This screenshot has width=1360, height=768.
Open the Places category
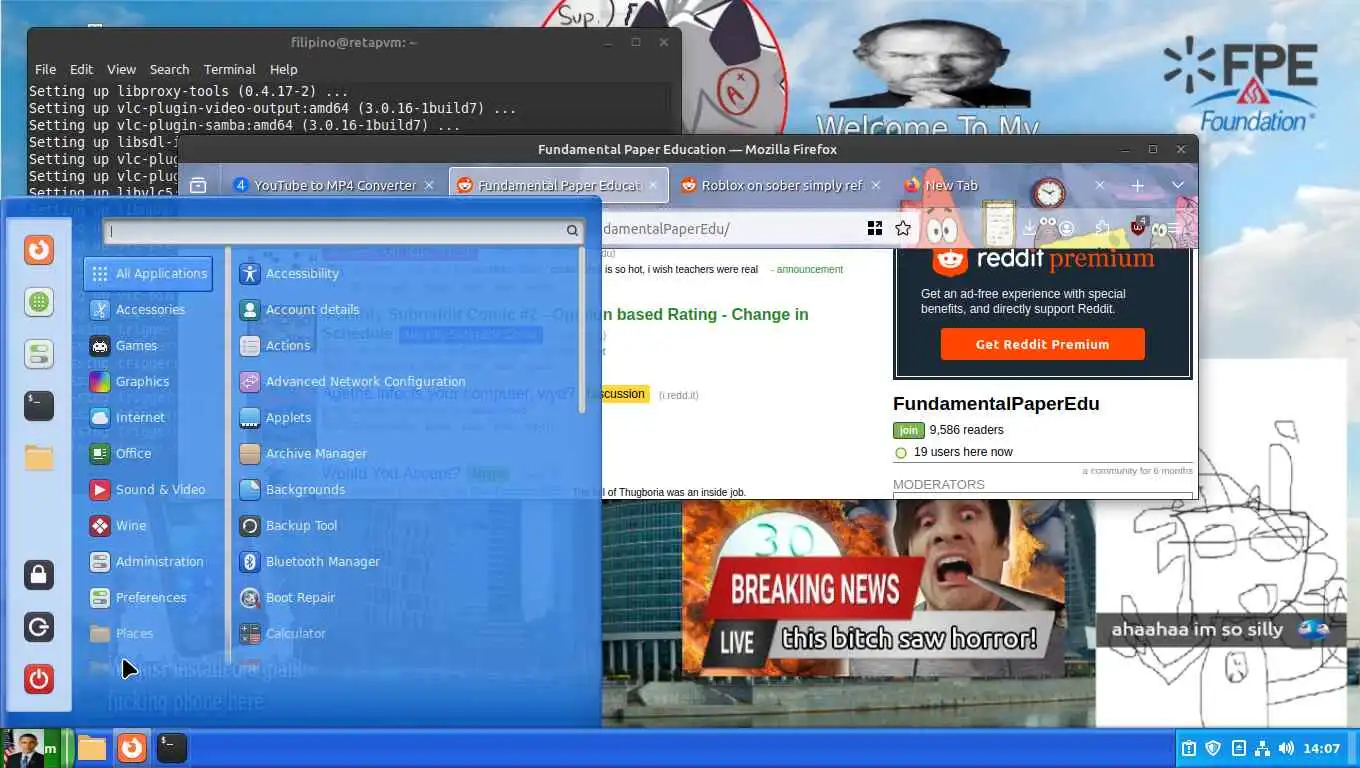(148, 633)
